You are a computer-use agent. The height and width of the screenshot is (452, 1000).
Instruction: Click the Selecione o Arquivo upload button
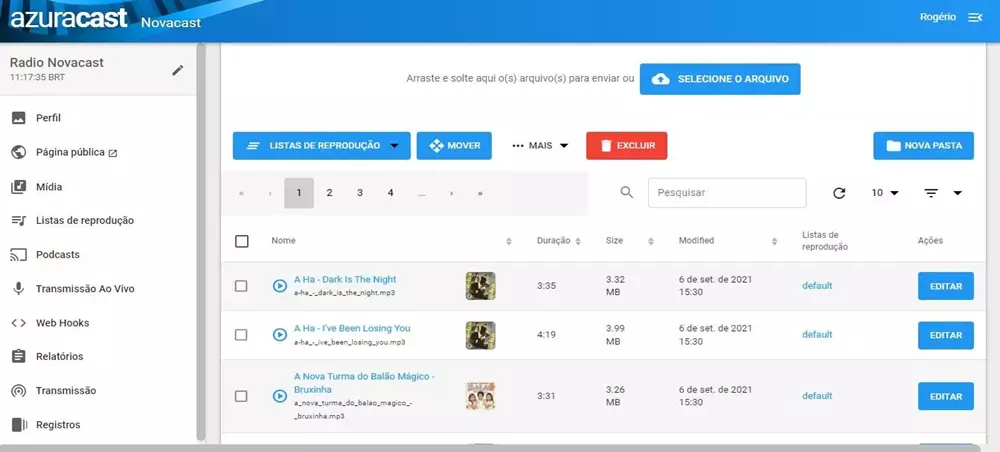[x=720, y=79]
